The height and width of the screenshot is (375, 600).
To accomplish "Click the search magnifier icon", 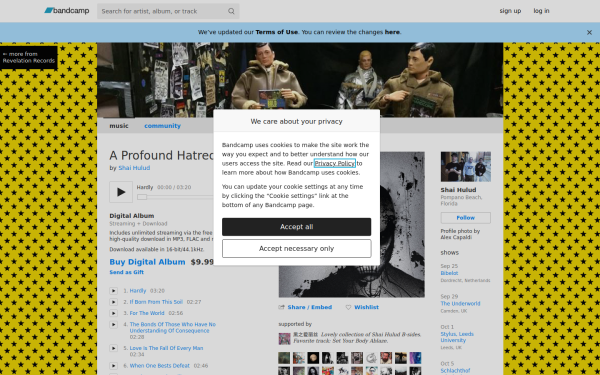I will click(x=231, y=11).
